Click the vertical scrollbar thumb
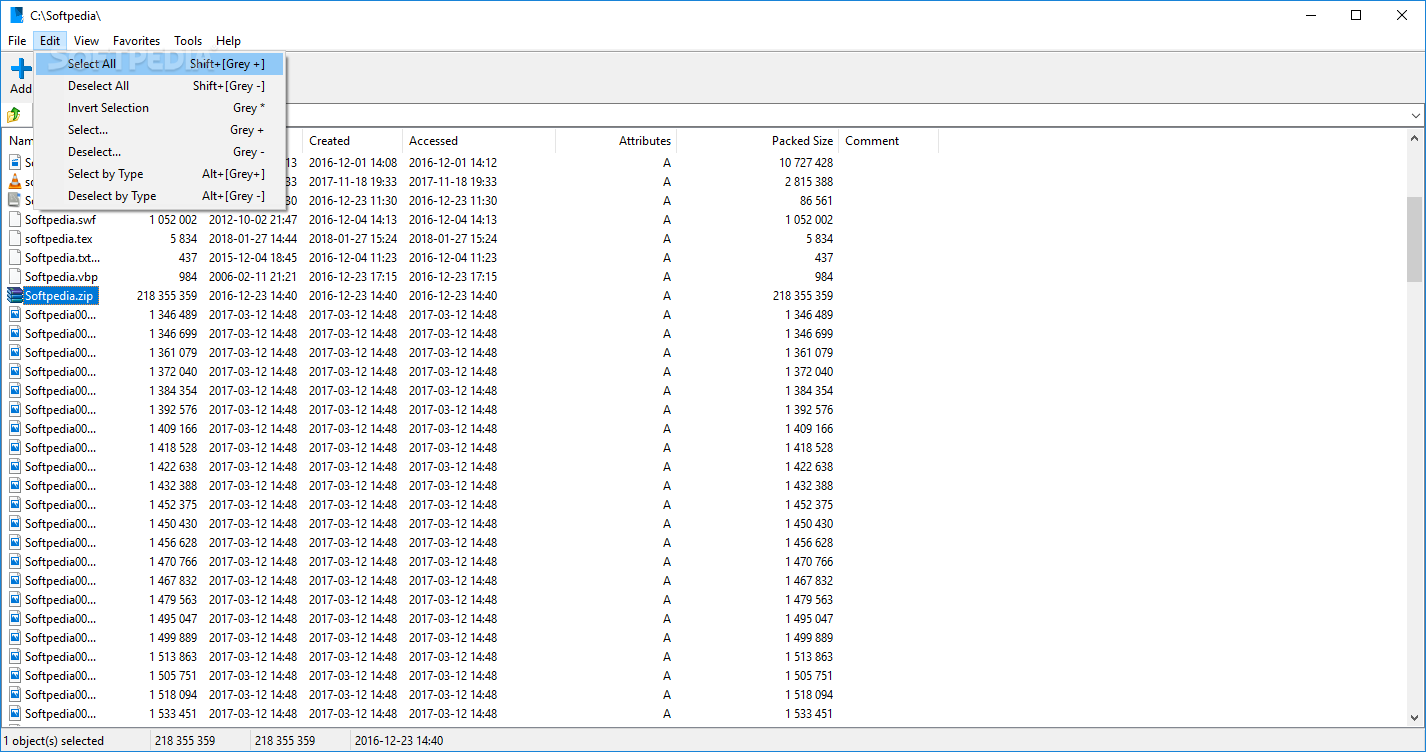 [x=1414, y=239]
